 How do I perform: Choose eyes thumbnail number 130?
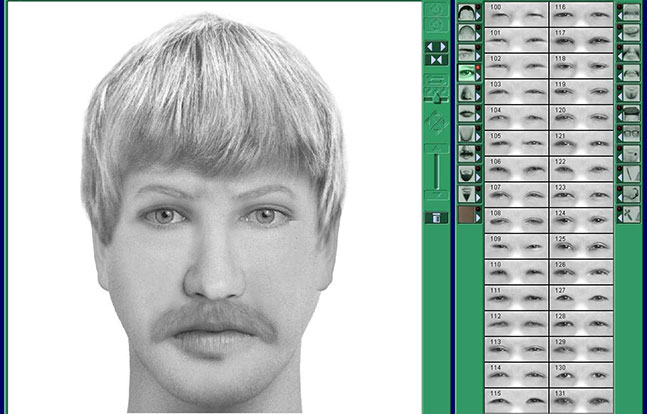(581, 375)
